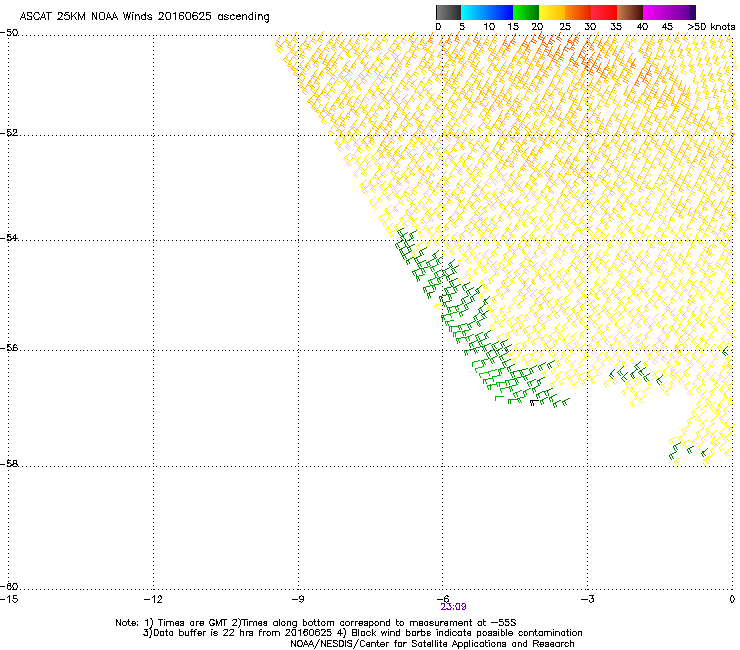The width and height of the screenshot is (740, 650).
Task: Click the longitude axis label '-9'
Action: (x=297, y=599)
